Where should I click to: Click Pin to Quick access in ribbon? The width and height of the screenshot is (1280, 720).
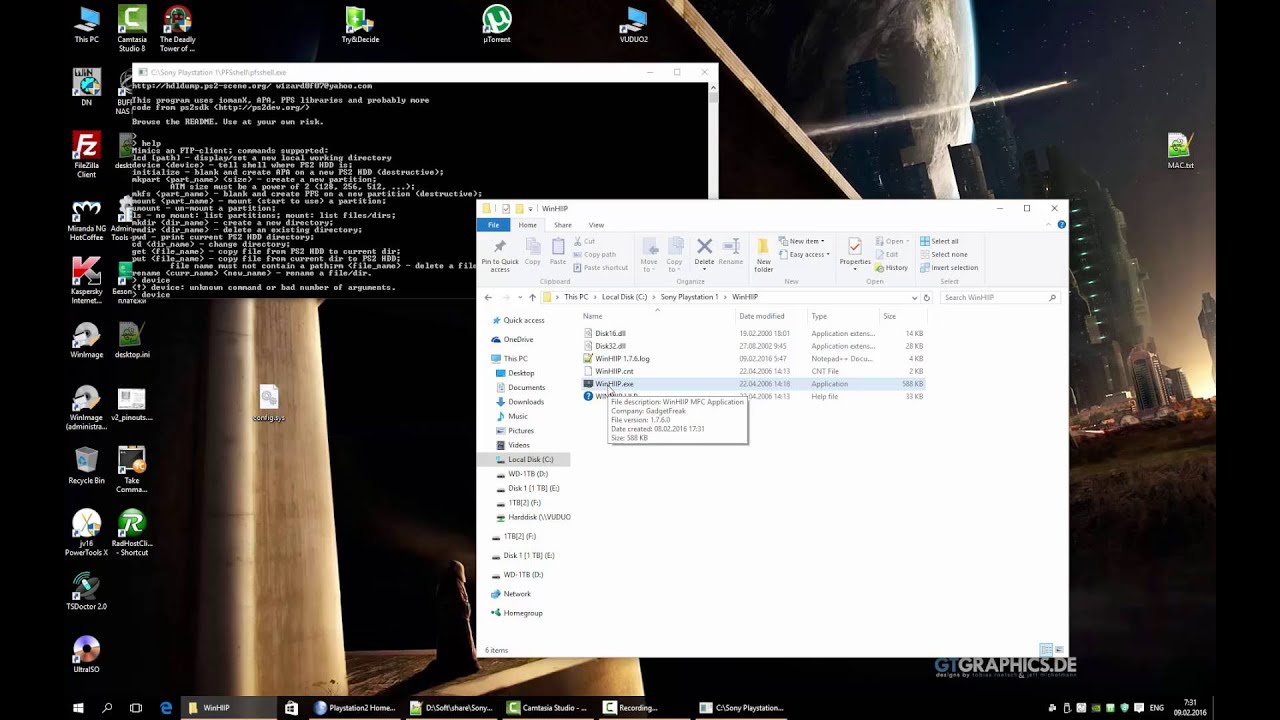click(500, 254)
